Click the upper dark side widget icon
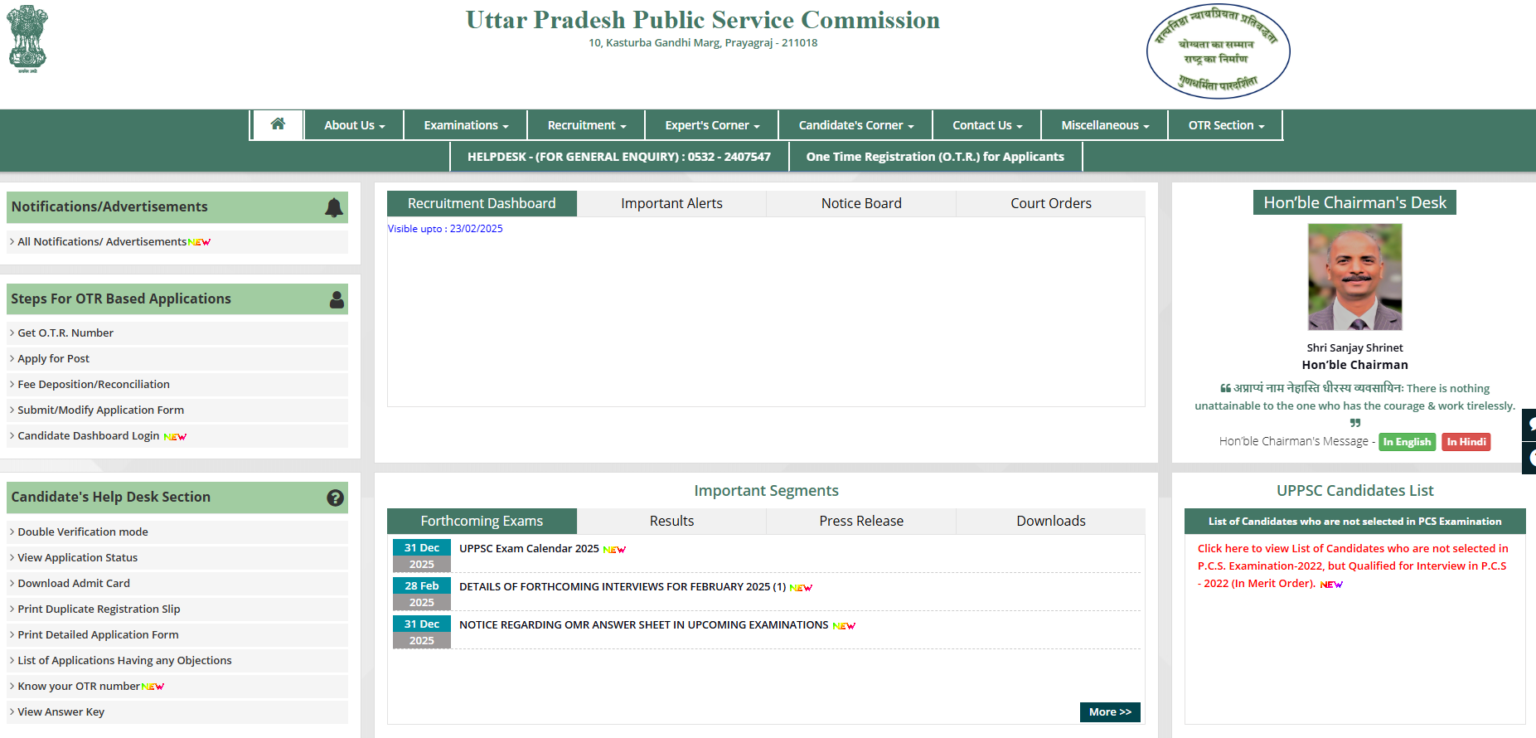The height and width of the screenshot is (738, 1536). coord(1529,424)
